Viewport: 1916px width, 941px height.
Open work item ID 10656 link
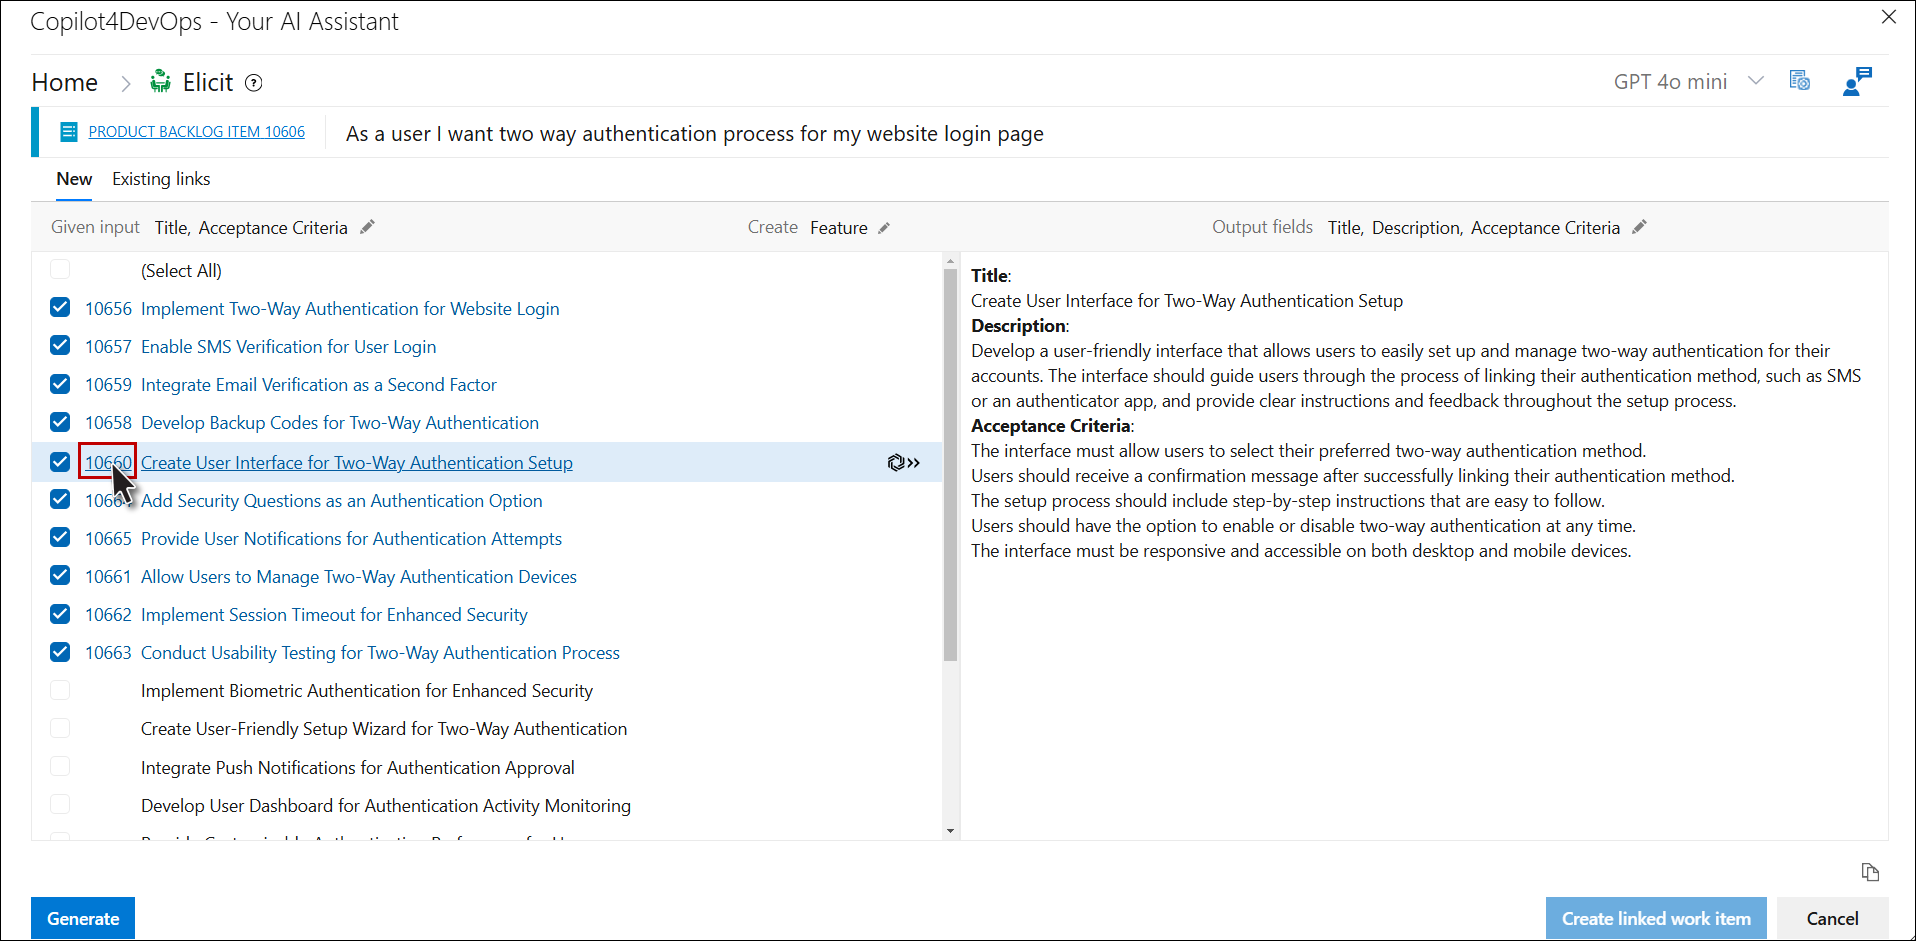pyautogui.click(x=108, y=309)
